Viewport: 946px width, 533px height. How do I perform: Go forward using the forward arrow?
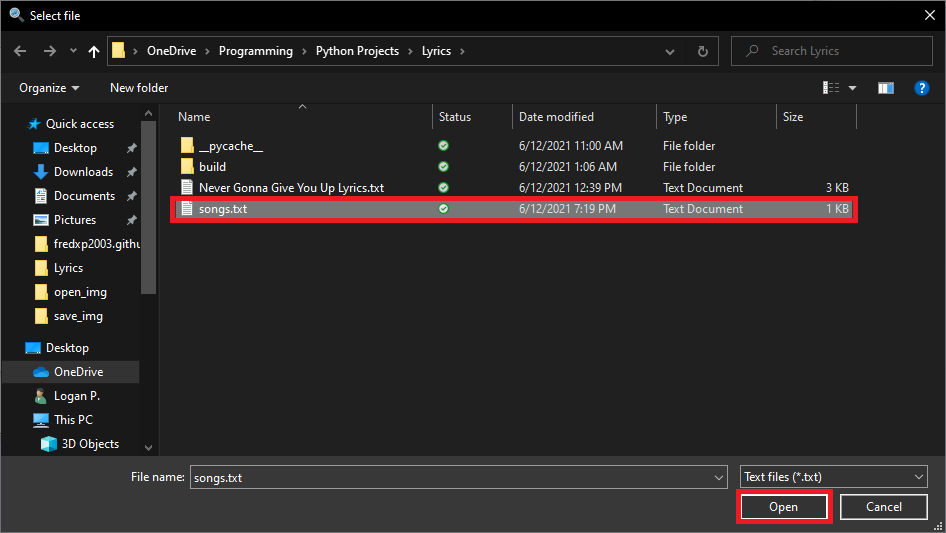click(x=49, y=51)
